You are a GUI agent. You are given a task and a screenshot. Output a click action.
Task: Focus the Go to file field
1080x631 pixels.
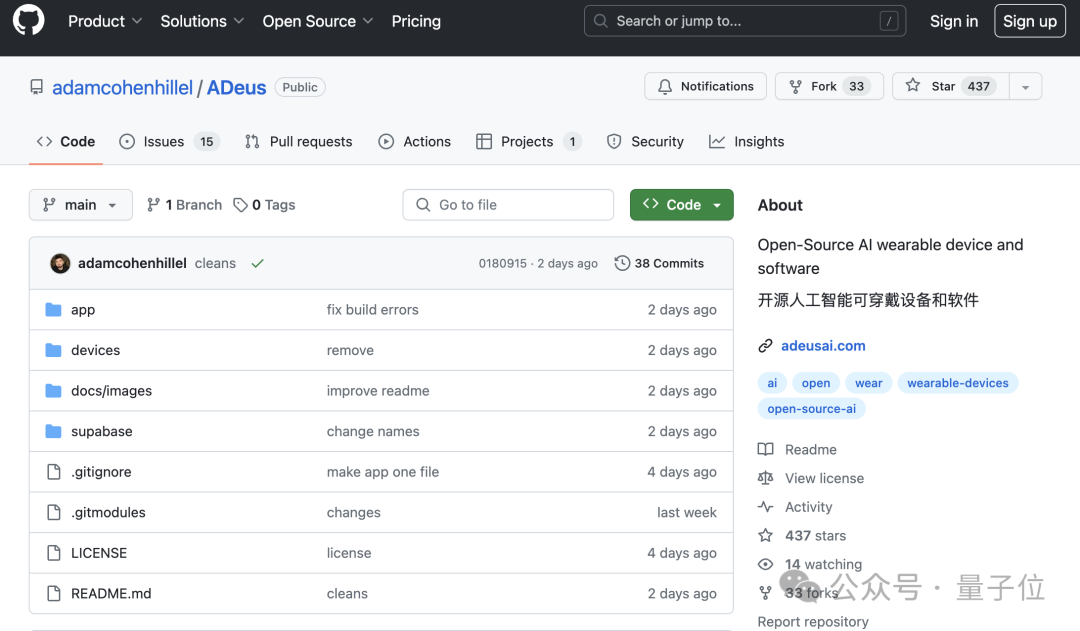tap(508, 205)
